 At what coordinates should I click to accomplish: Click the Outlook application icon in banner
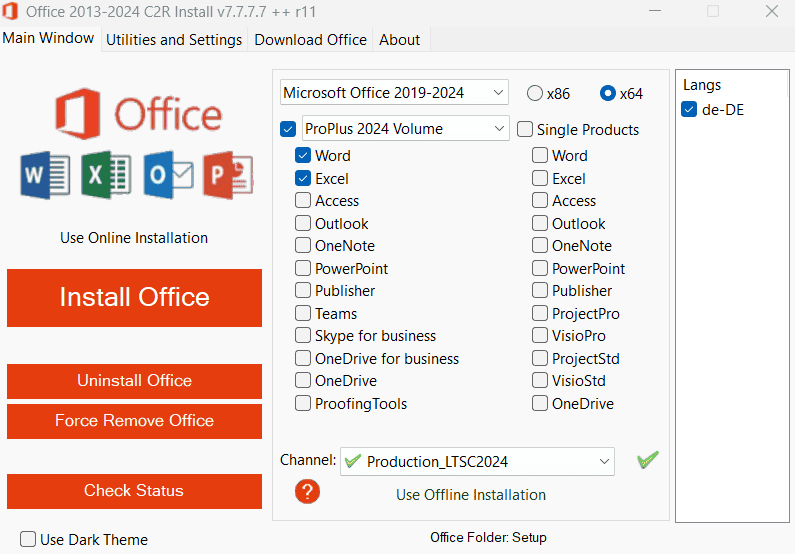(168, 175)
